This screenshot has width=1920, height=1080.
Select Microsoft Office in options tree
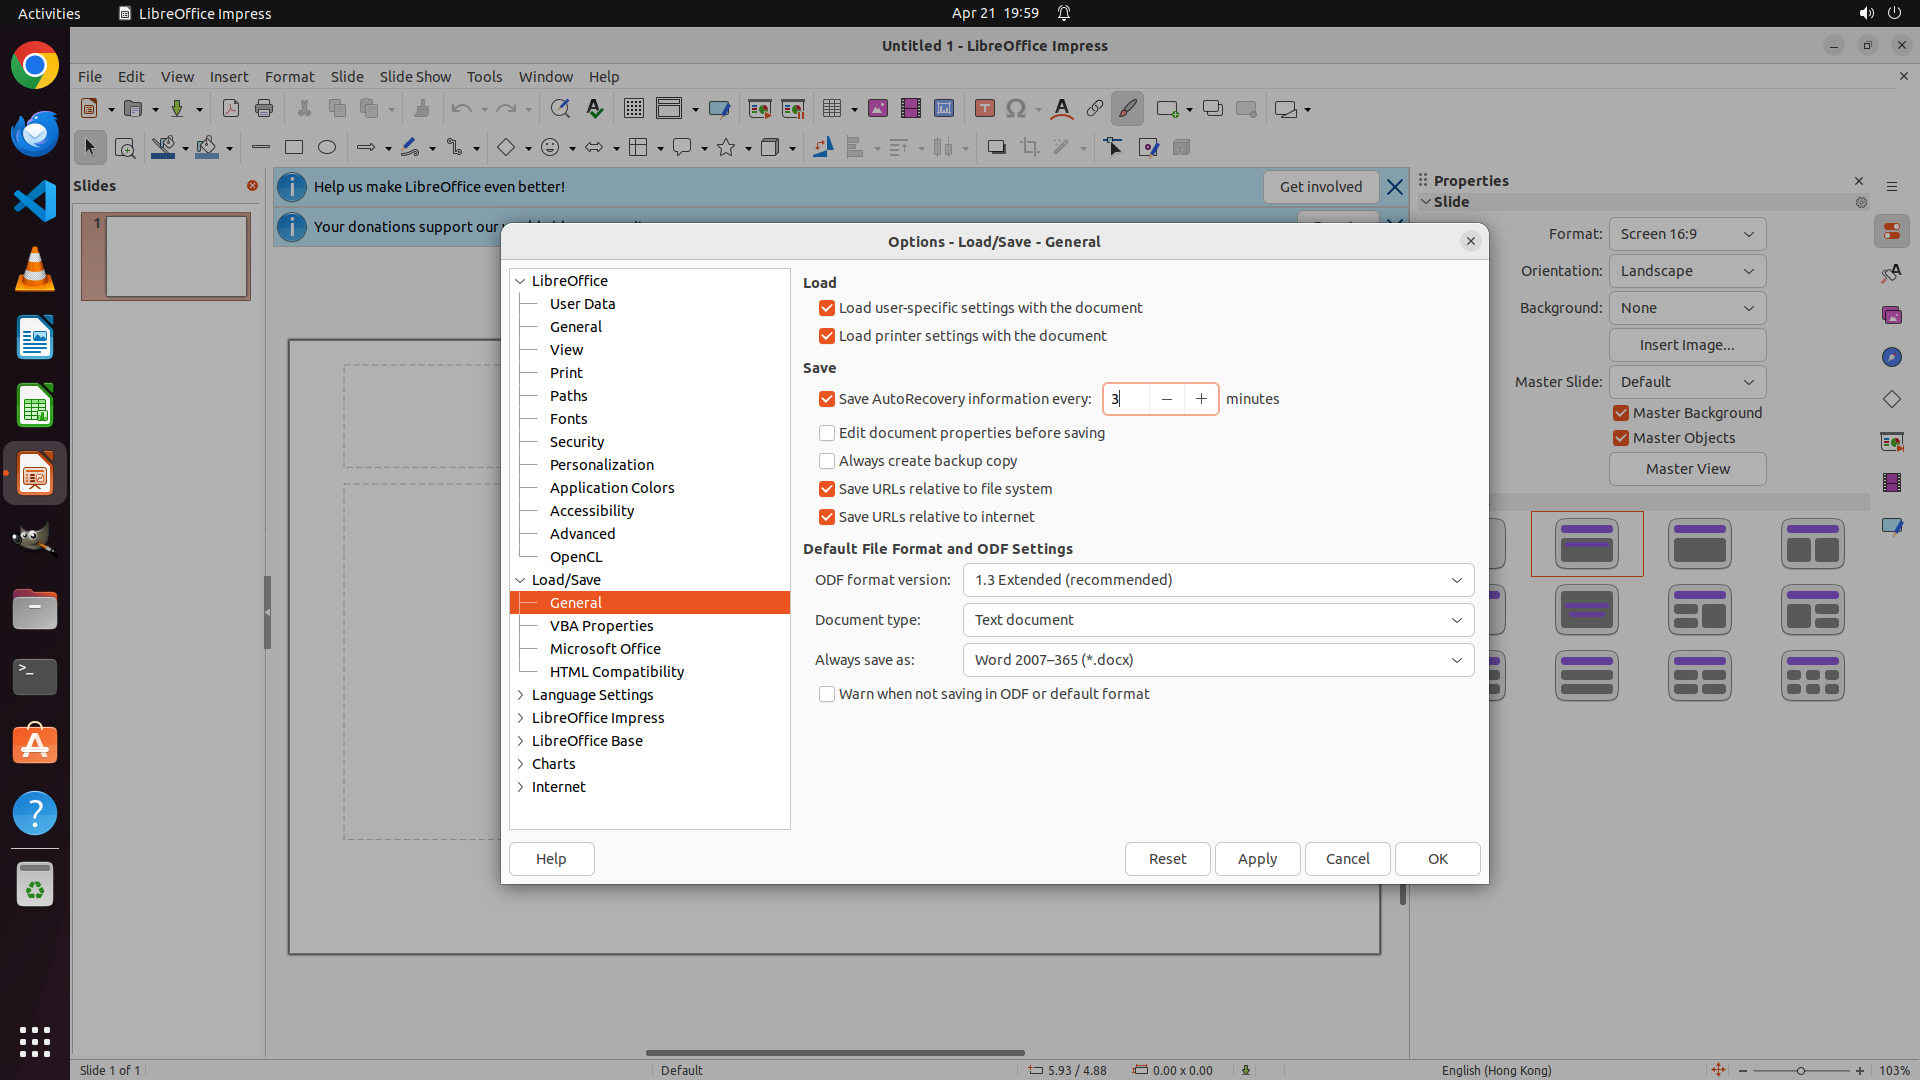pyautogui.click(x=605, y=649)
